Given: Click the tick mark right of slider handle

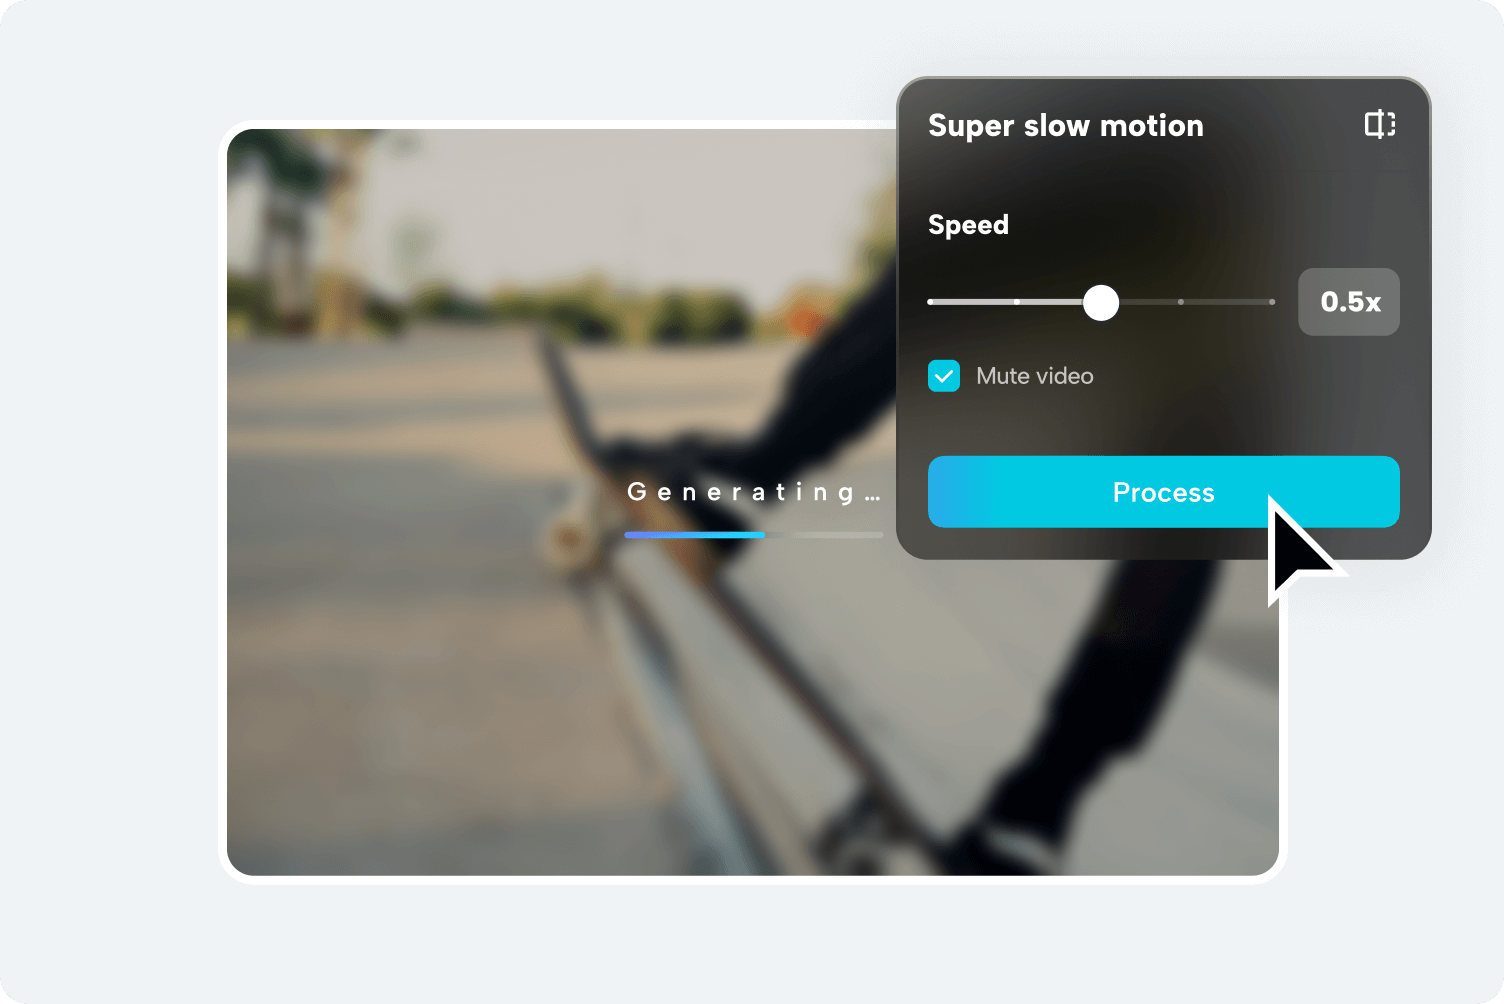Looking at the screenshot, I should coord(1181,302).
